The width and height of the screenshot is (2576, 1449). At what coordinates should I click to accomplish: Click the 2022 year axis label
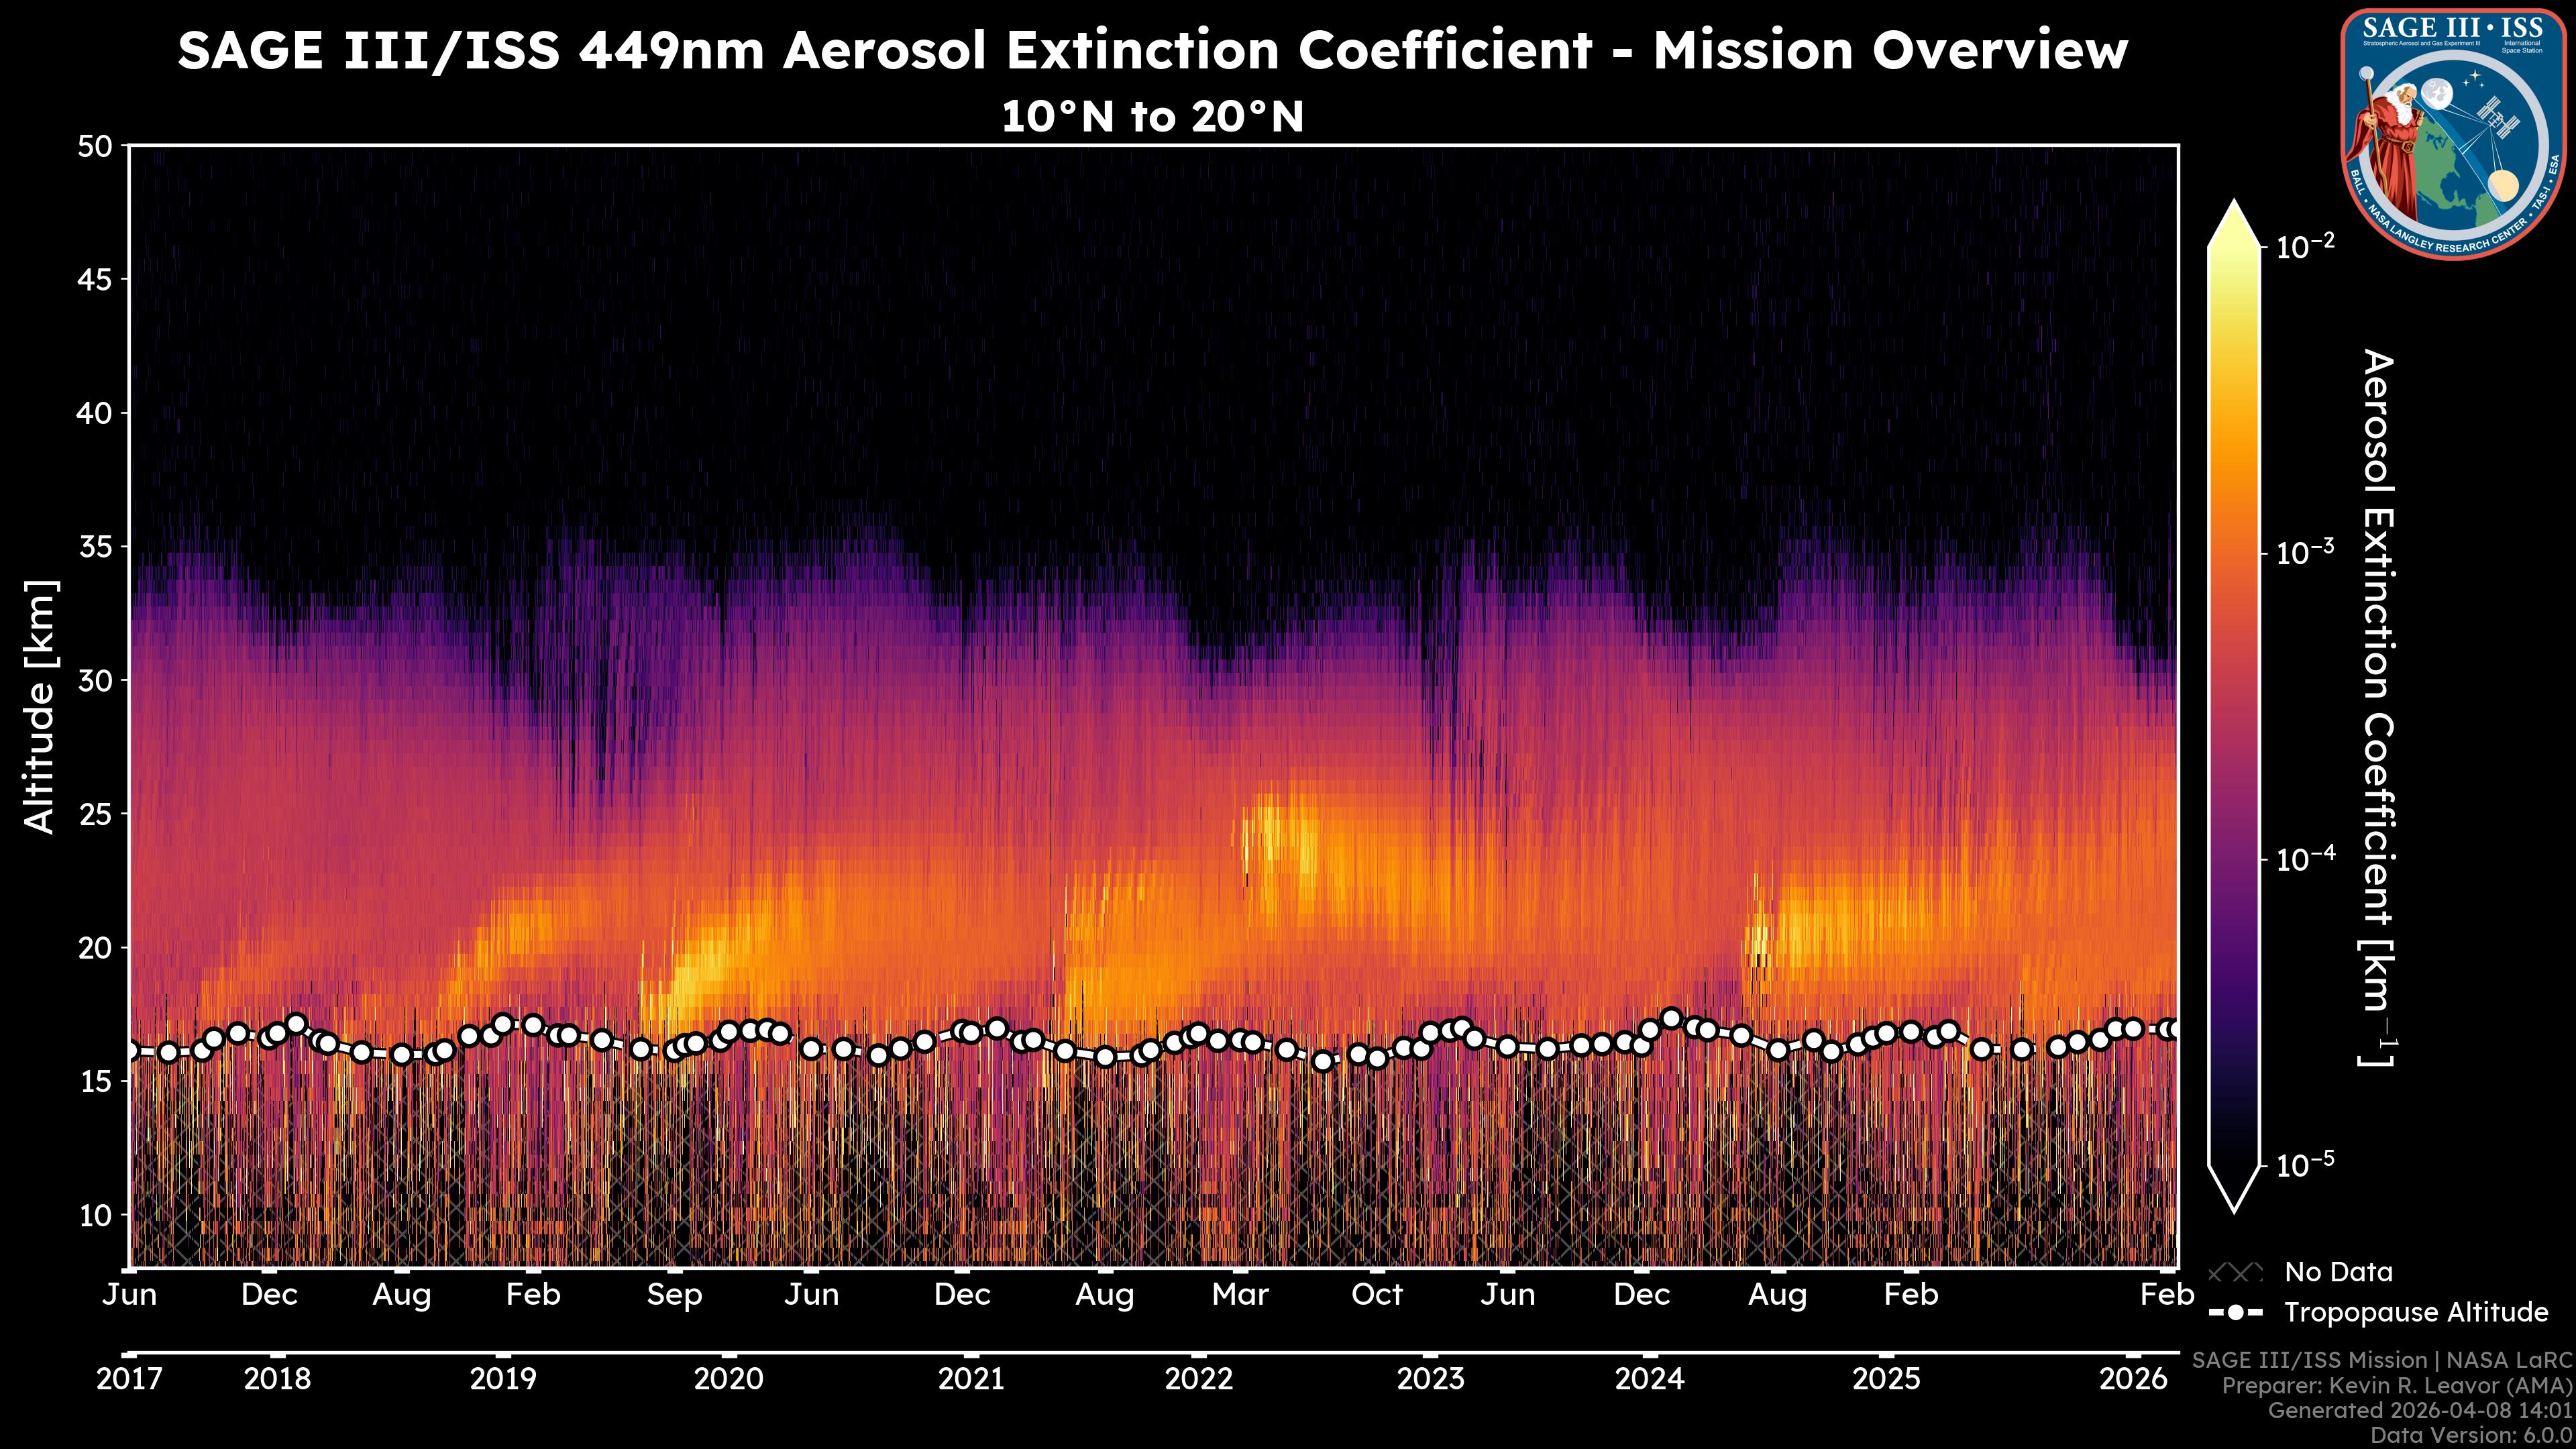(1199, 1379)
